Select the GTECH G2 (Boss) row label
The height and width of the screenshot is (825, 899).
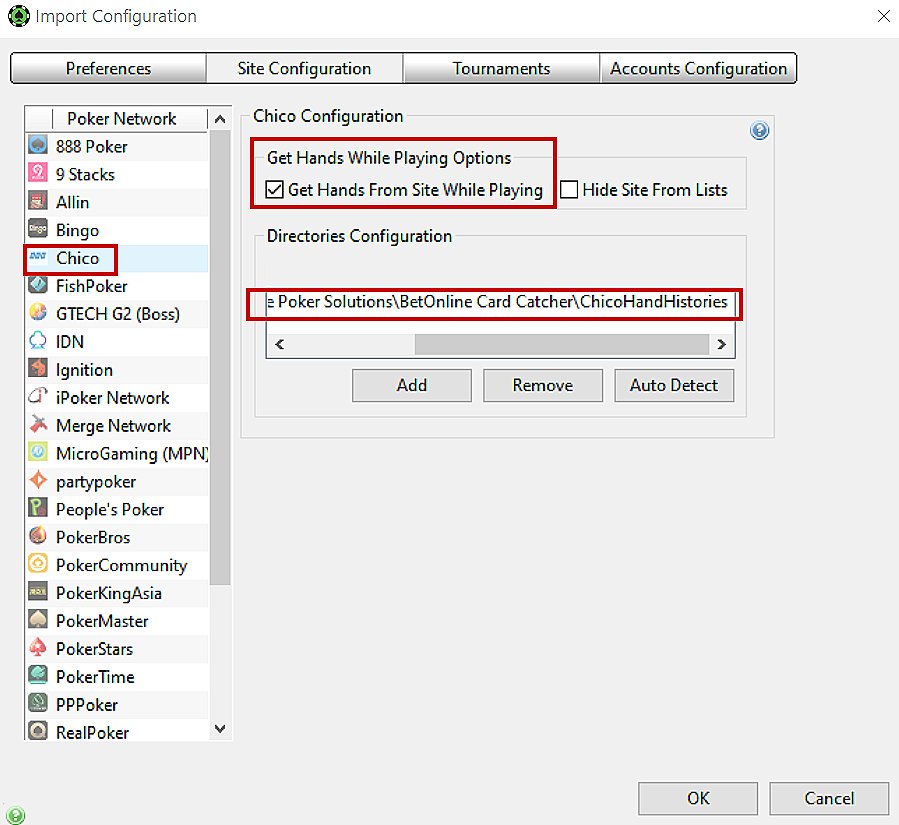[x=118, y=314]
